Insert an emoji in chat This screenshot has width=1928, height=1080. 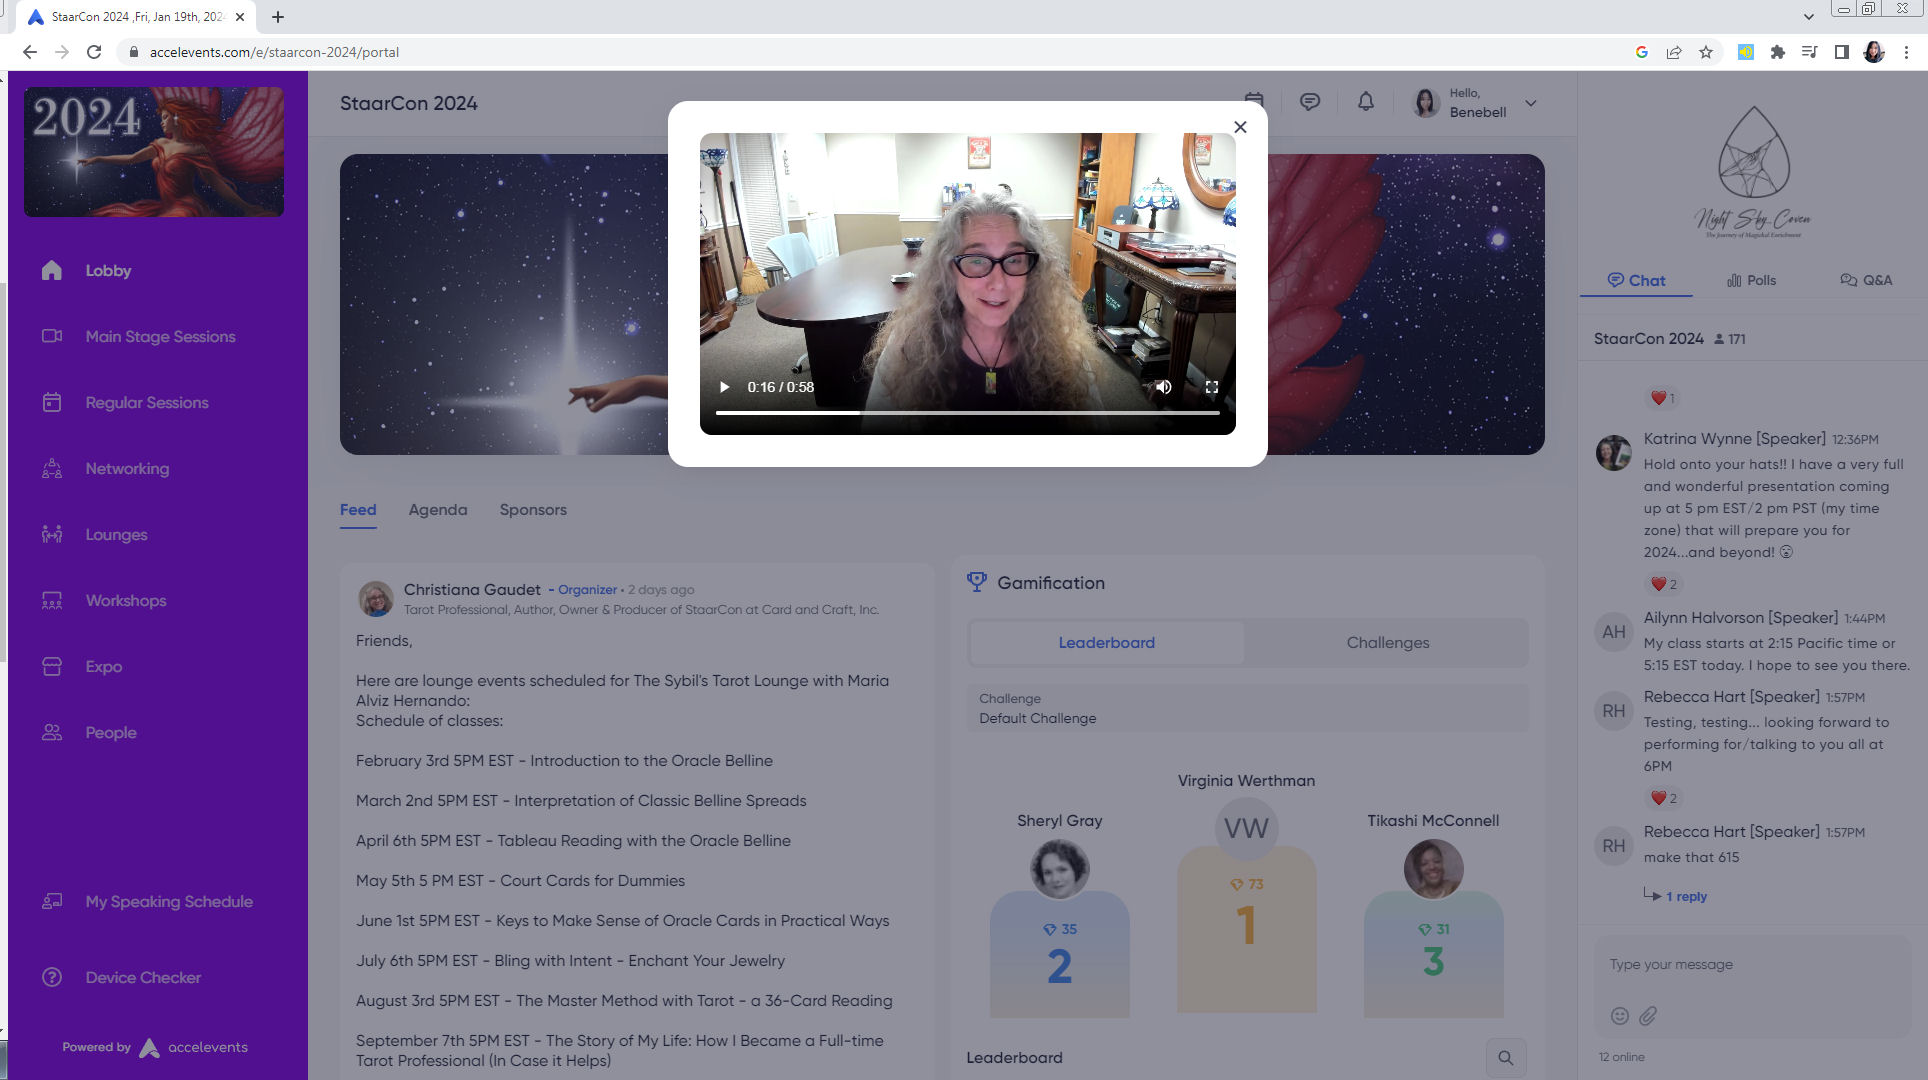pyautogui.click(x=1619, y=1016)
